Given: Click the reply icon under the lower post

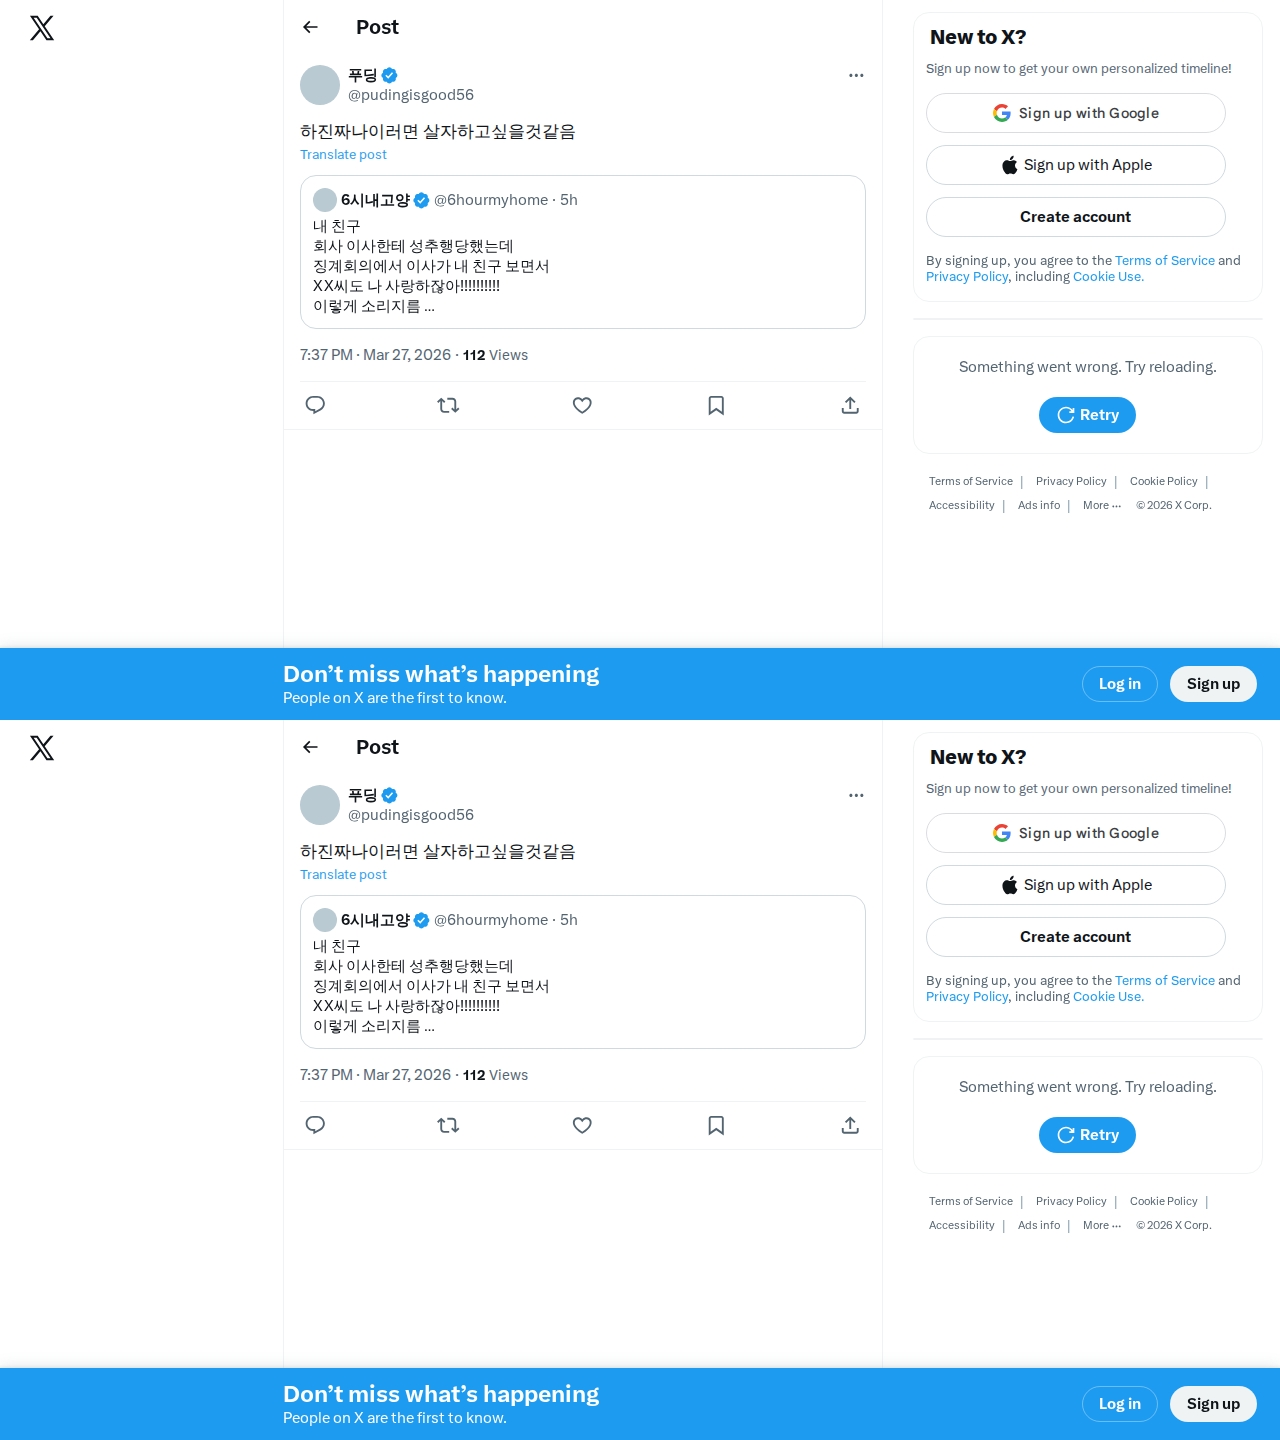Looking at the screenshot, I should (x=315, y=1125).
